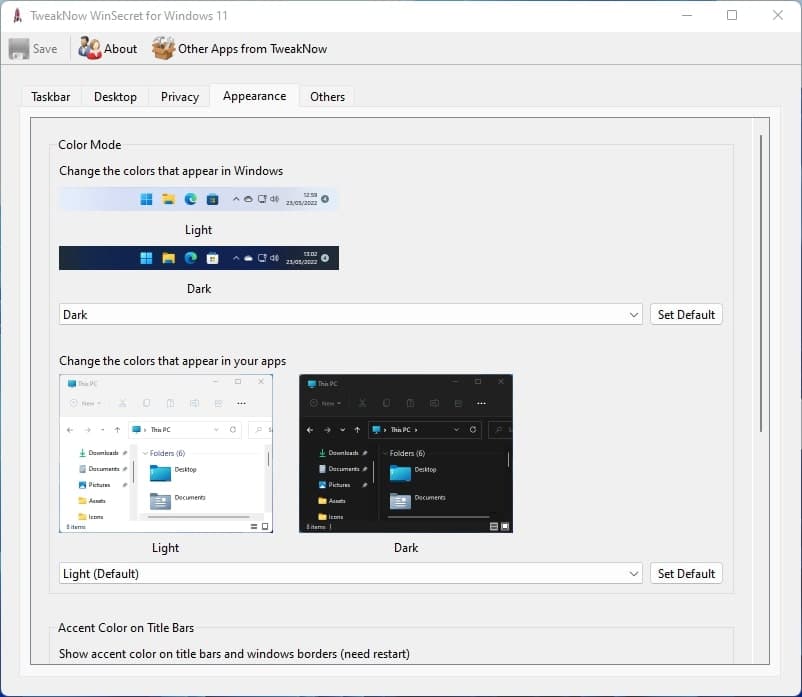Maximize the TweakNow WinSecret window
Screen dimensions: 802x697
[732, 15]
